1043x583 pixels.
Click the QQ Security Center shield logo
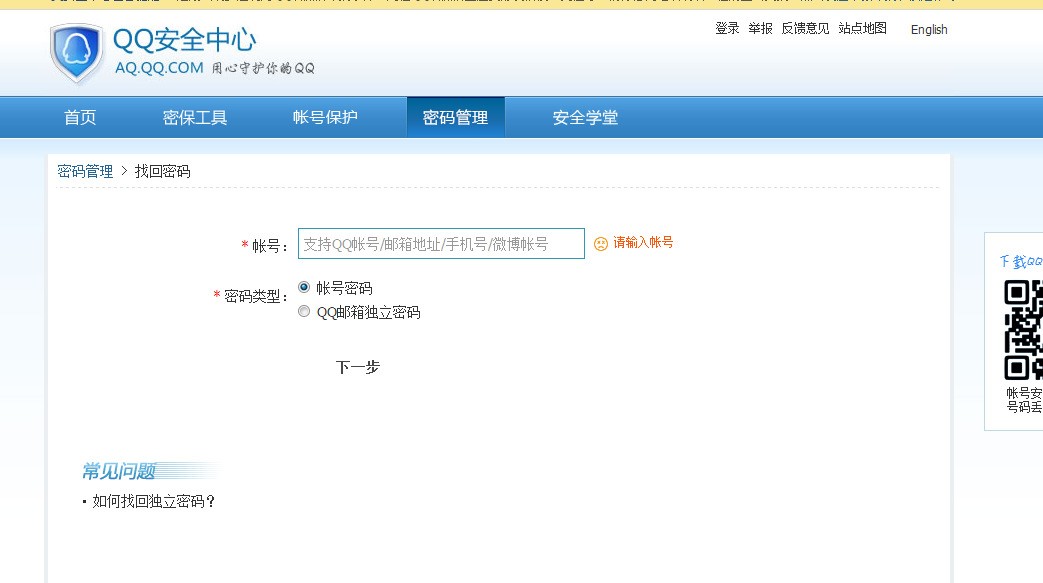(77, 53)
